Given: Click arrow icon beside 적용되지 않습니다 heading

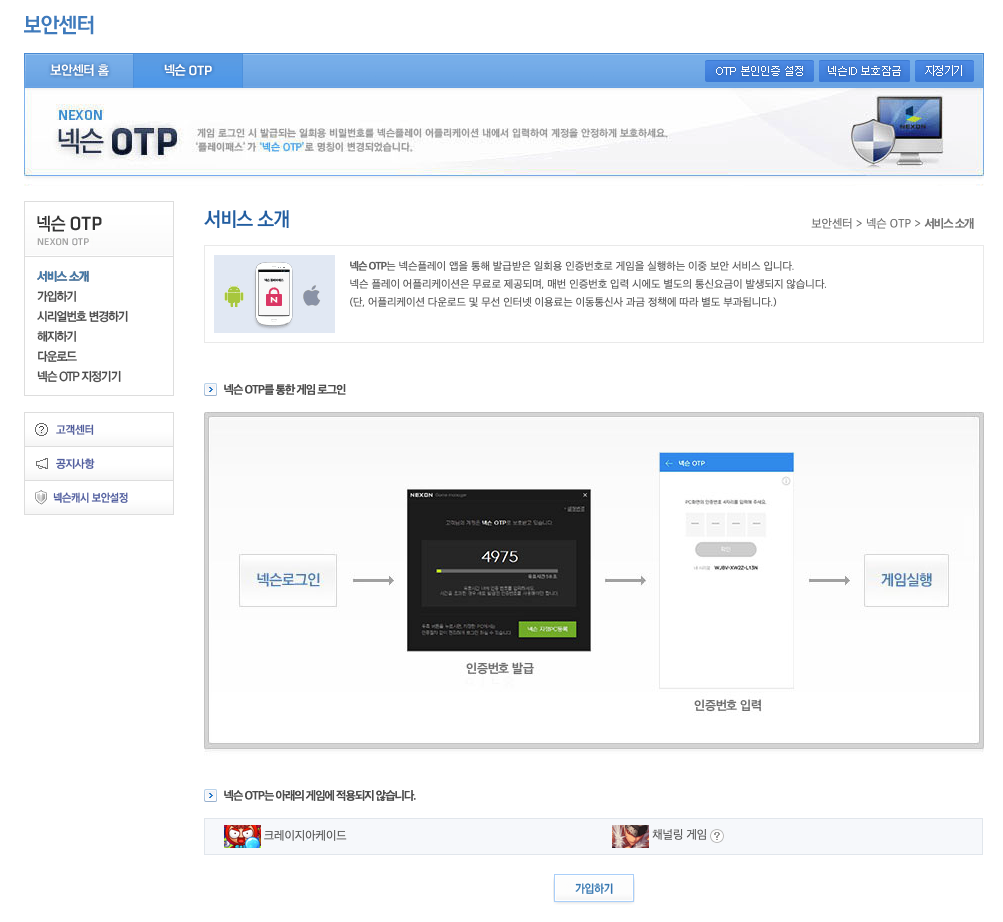Looking at the screenshot, I should point(210,795).
